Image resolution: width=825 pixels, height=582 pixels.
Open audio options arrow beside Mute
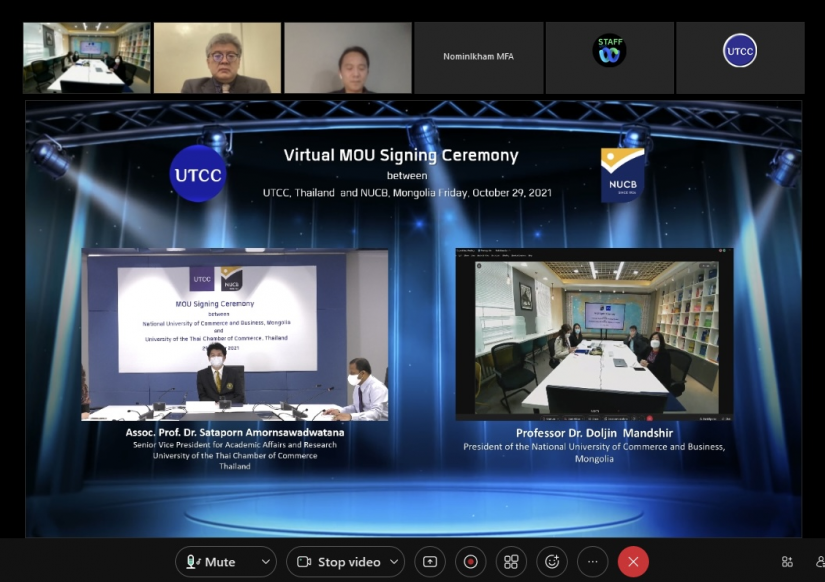tap(266, 562)
